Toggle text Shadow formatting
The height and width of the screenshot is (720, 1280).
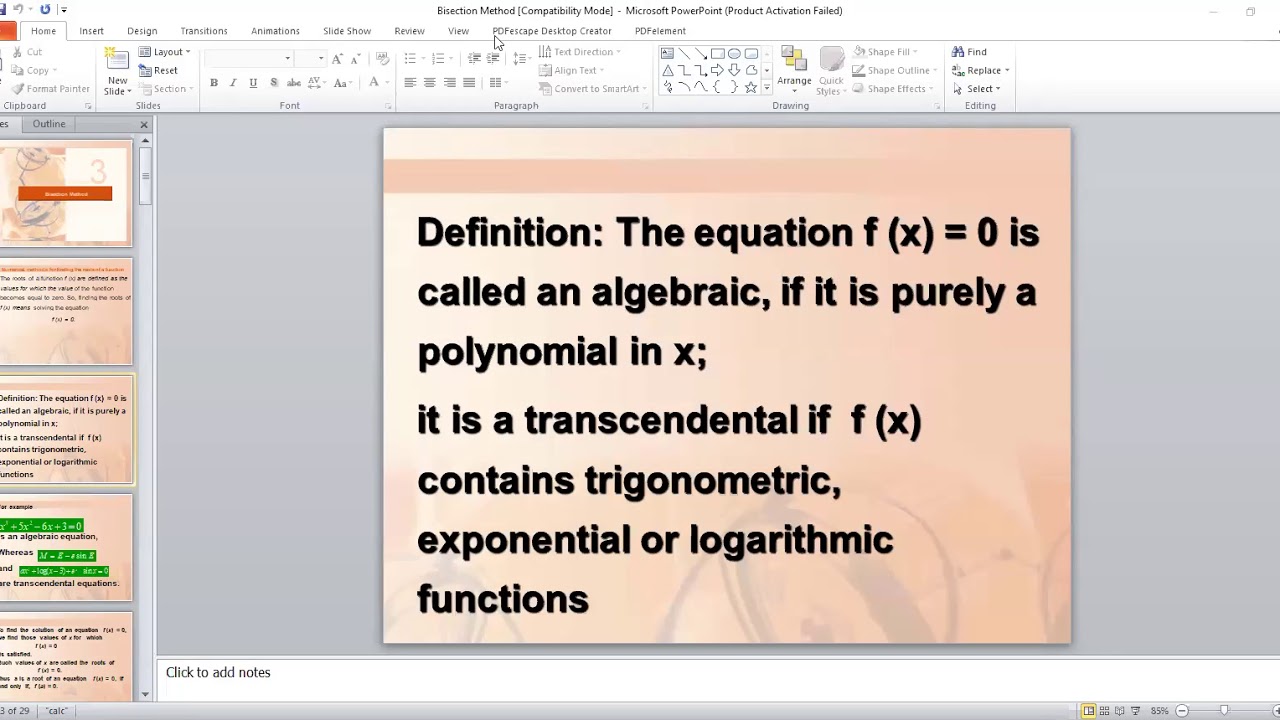pyautogui.click(x=274, y=83)
